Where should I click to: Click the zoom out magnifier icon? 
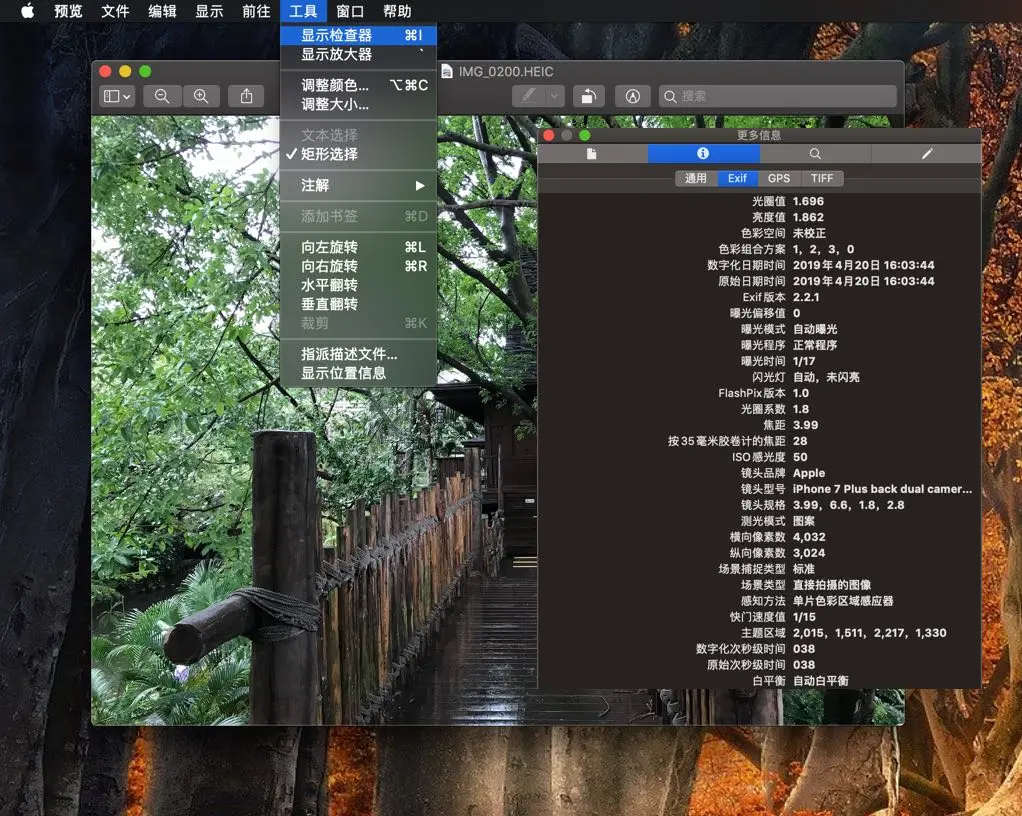pos(162,96)
